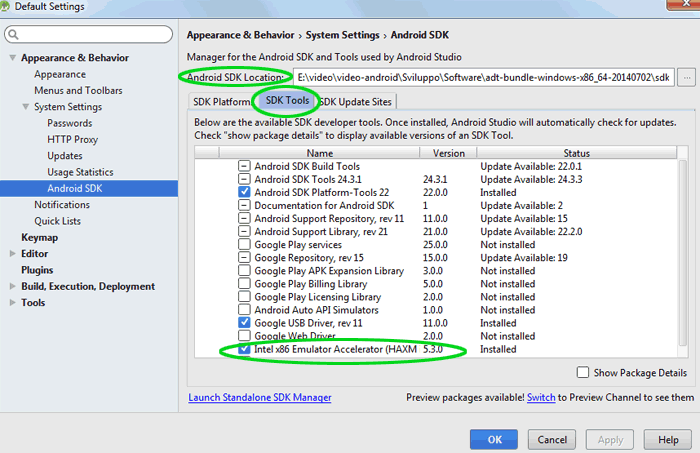
Task: Open Launch Standalone SDK Manager link
Action: (x=260, y=397)
